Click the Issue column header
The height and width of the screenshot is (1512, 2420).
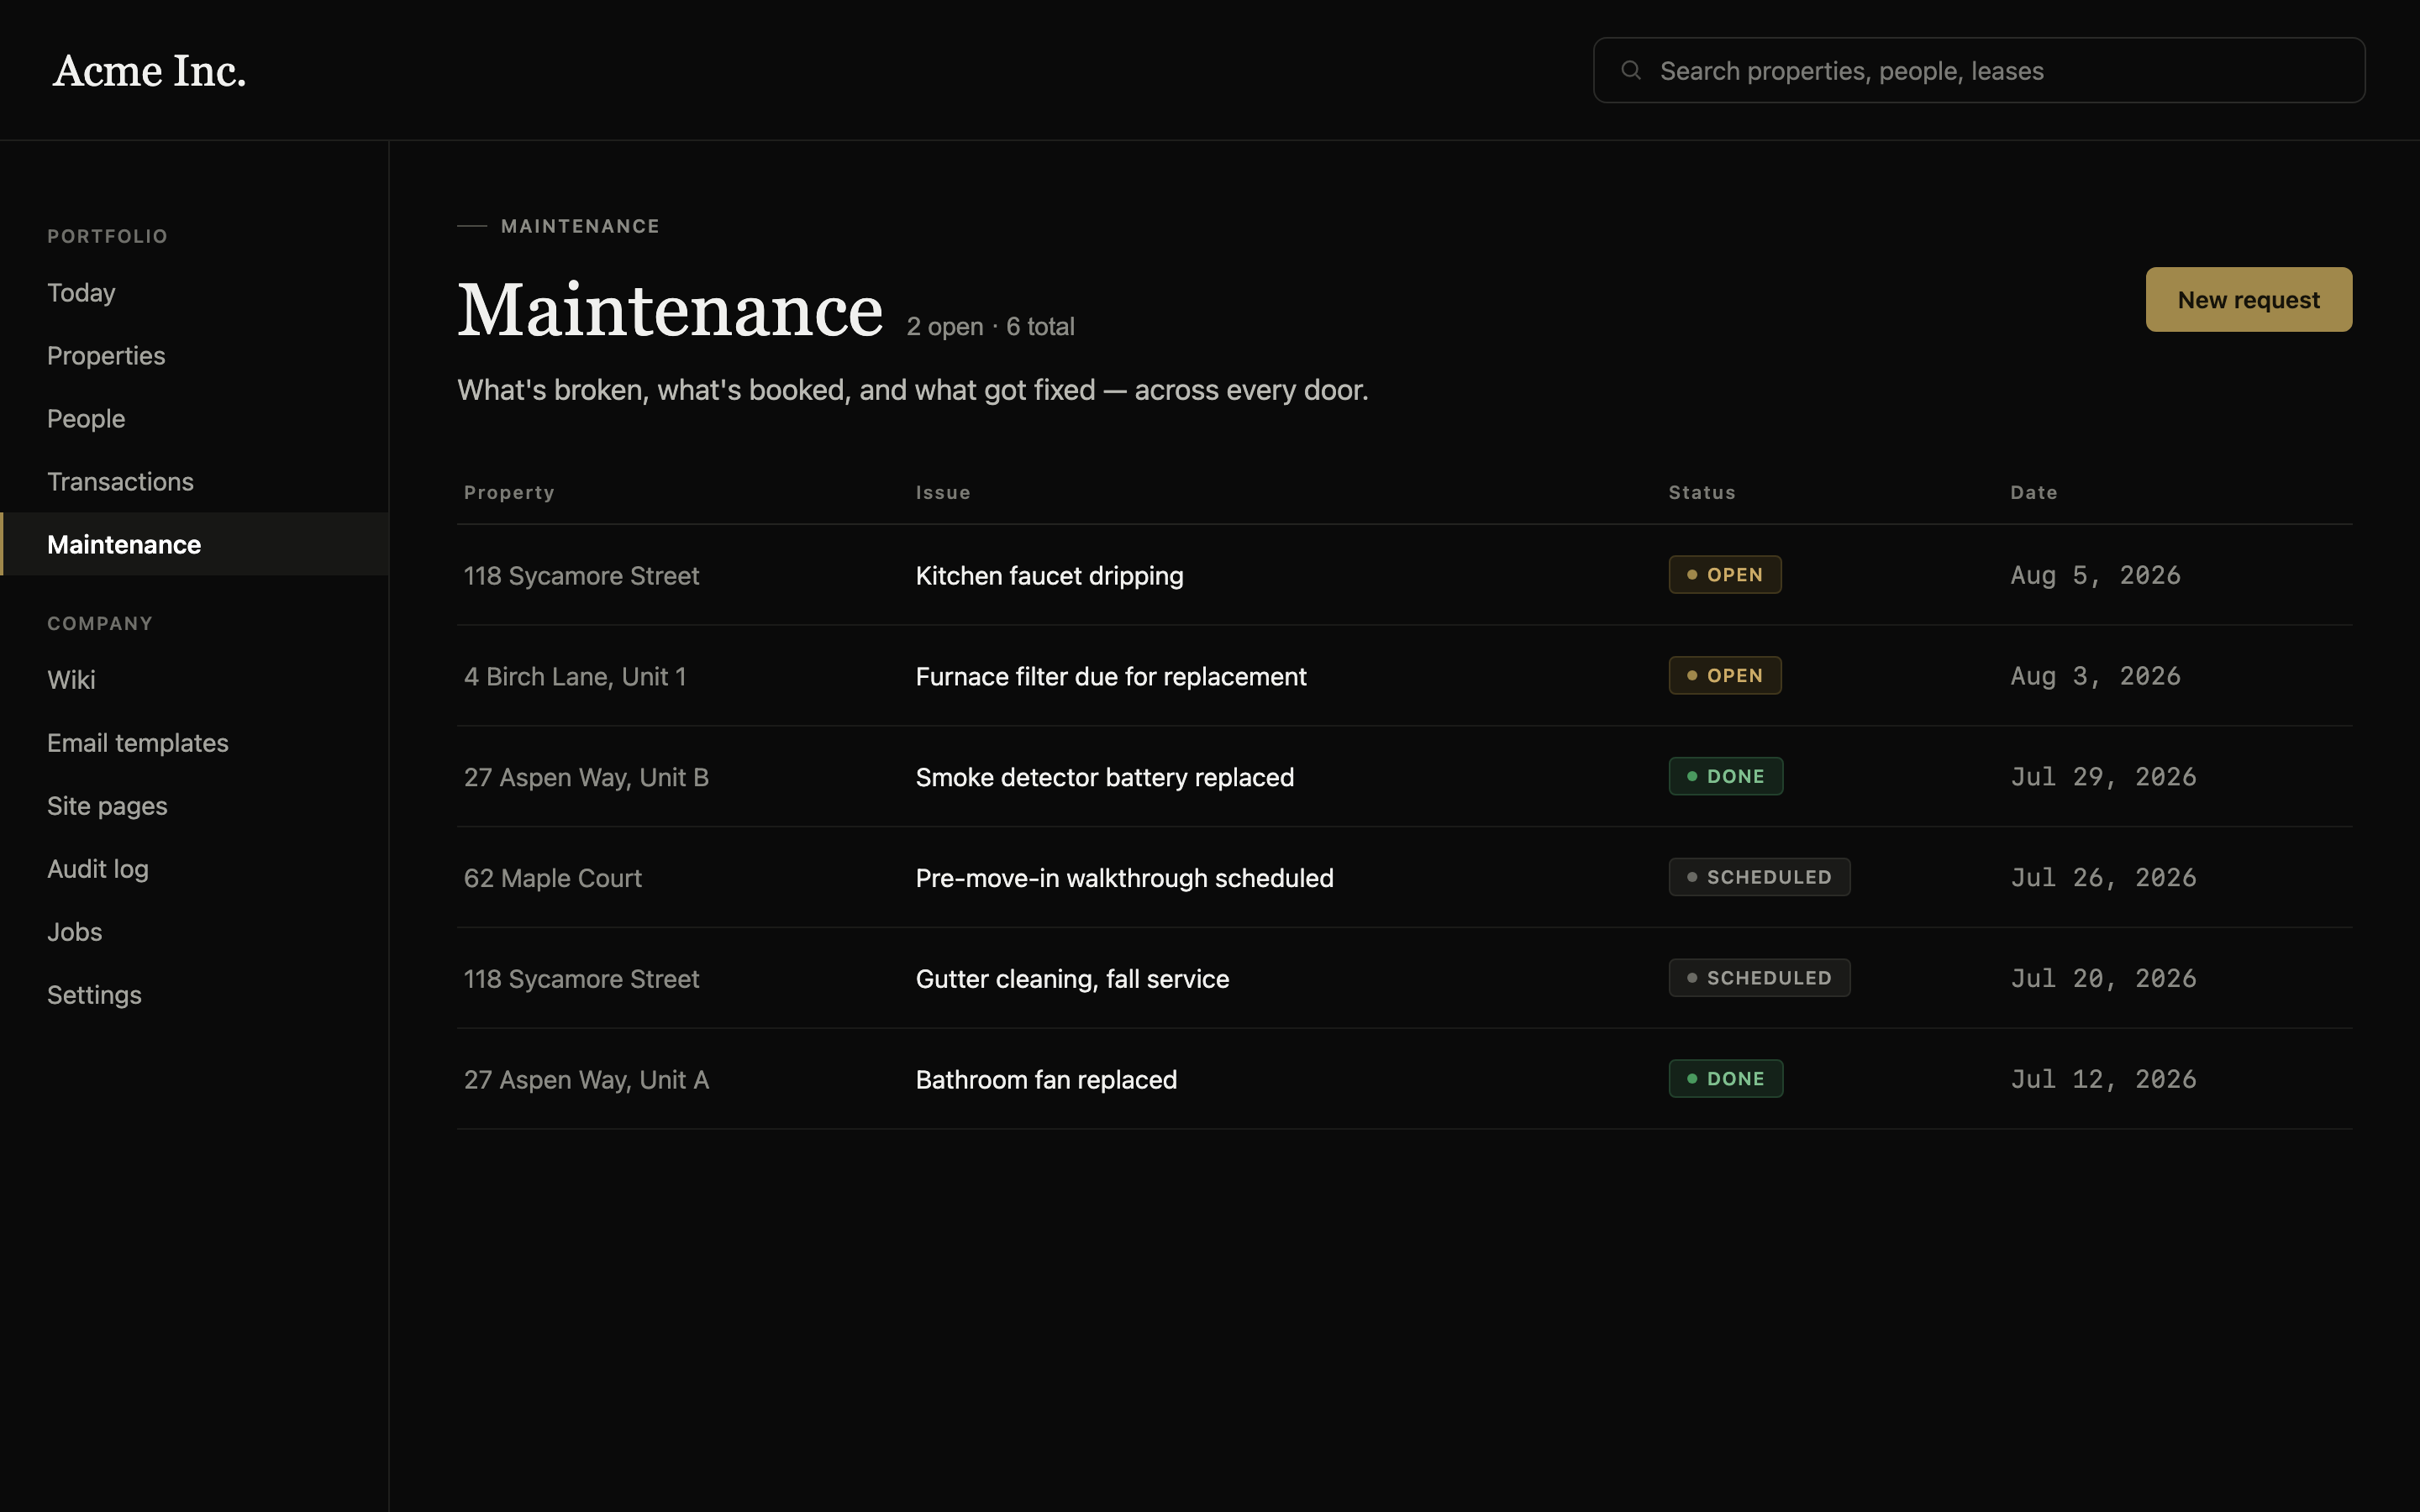coord(943,493)
